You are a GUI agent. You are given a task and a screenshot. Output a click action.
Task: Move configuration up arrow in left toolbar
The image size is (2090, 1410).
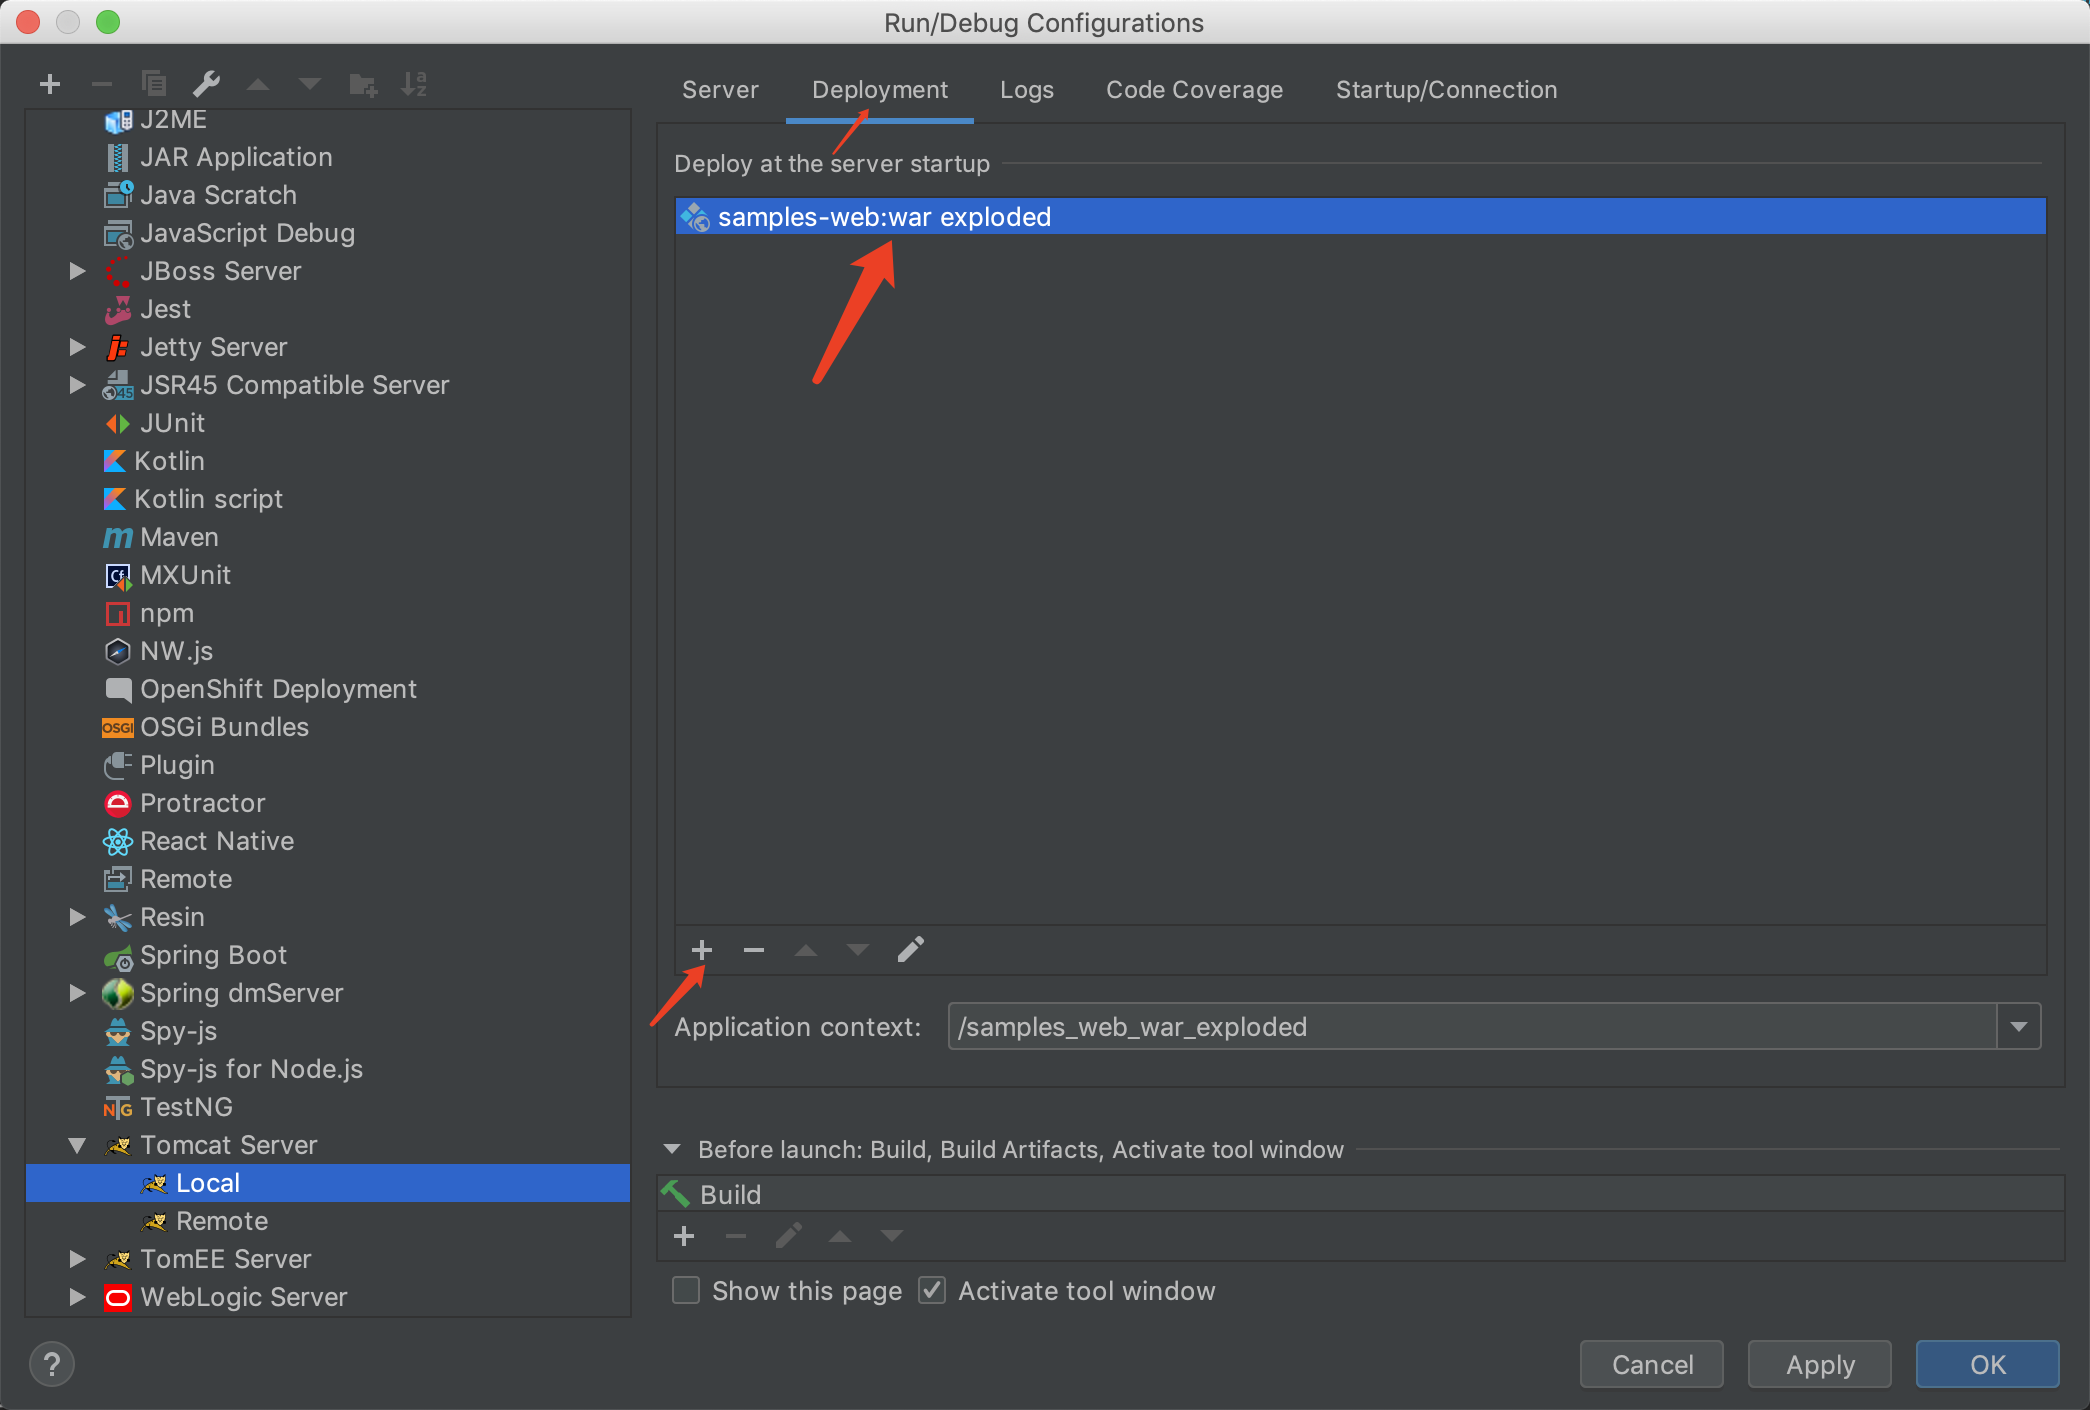click(258, 84)
